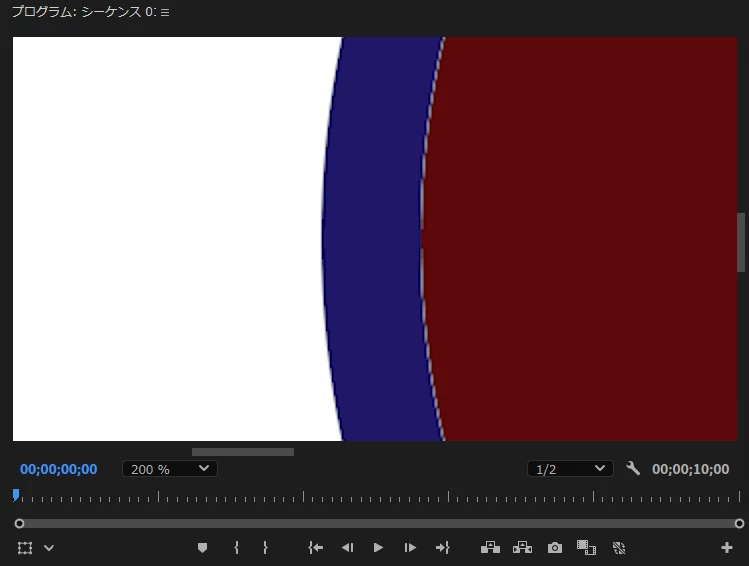This screenshot has width=749, height=566.
Task: Click the right handle of zoom scroll bar
Action: click(739, 523)
